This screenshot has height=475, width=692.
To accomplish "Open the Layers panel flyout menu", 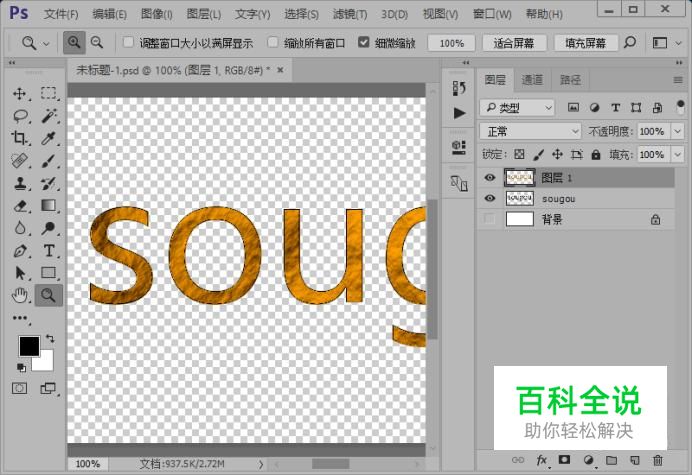I will (678, 80).
